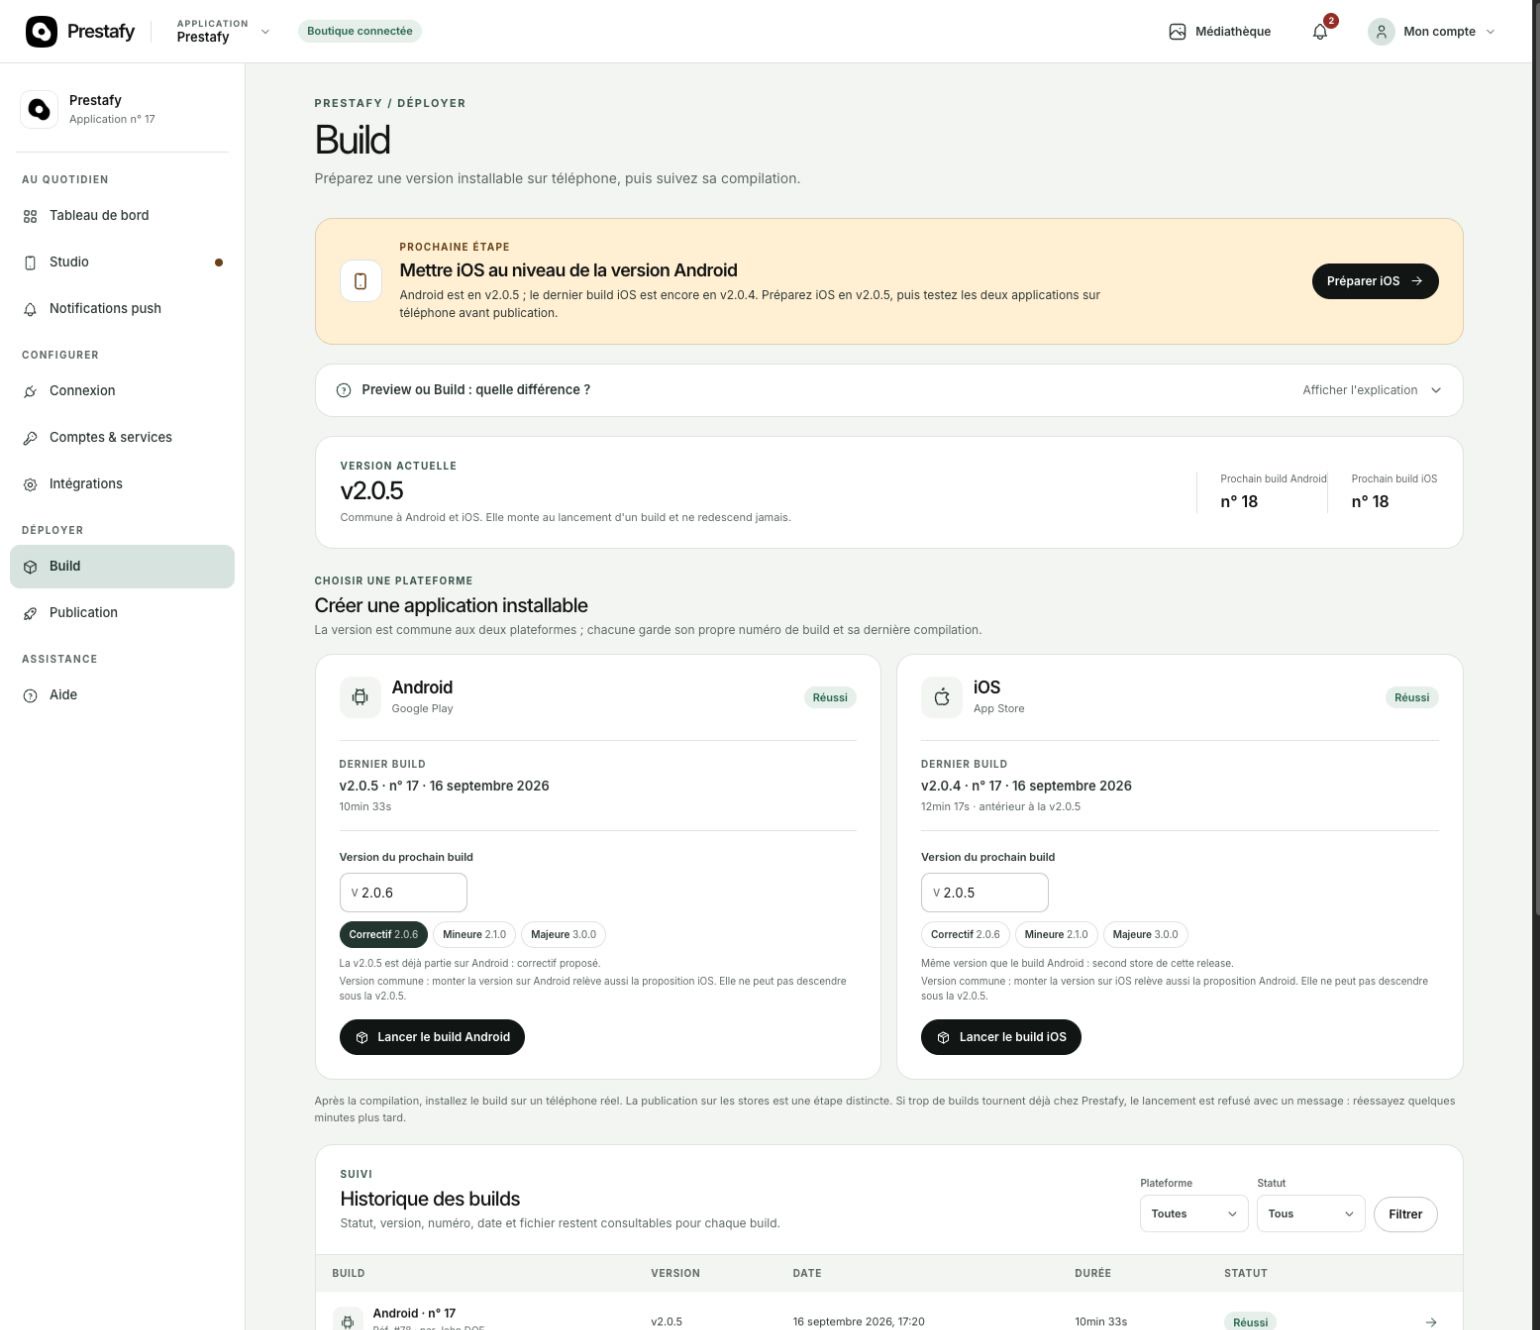Click the Filtrer button
Viewport: 1540px width, 1330px height.
click(1405, 1214)
